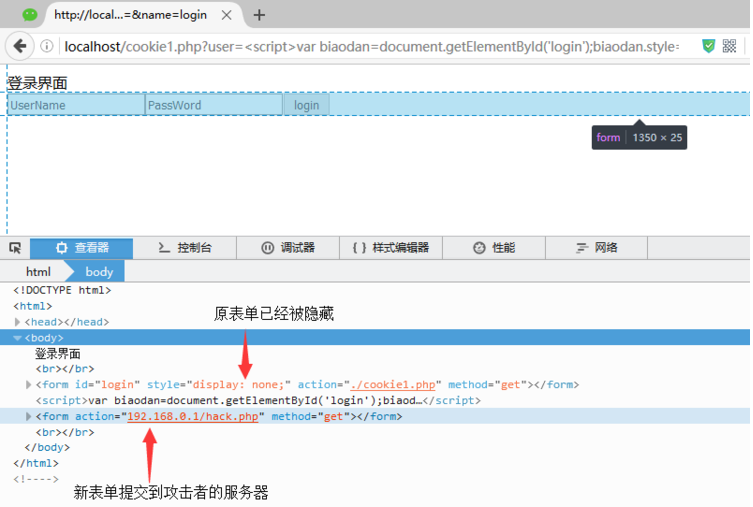Open the 样式编辑器 style editor tab

(391, 248)
